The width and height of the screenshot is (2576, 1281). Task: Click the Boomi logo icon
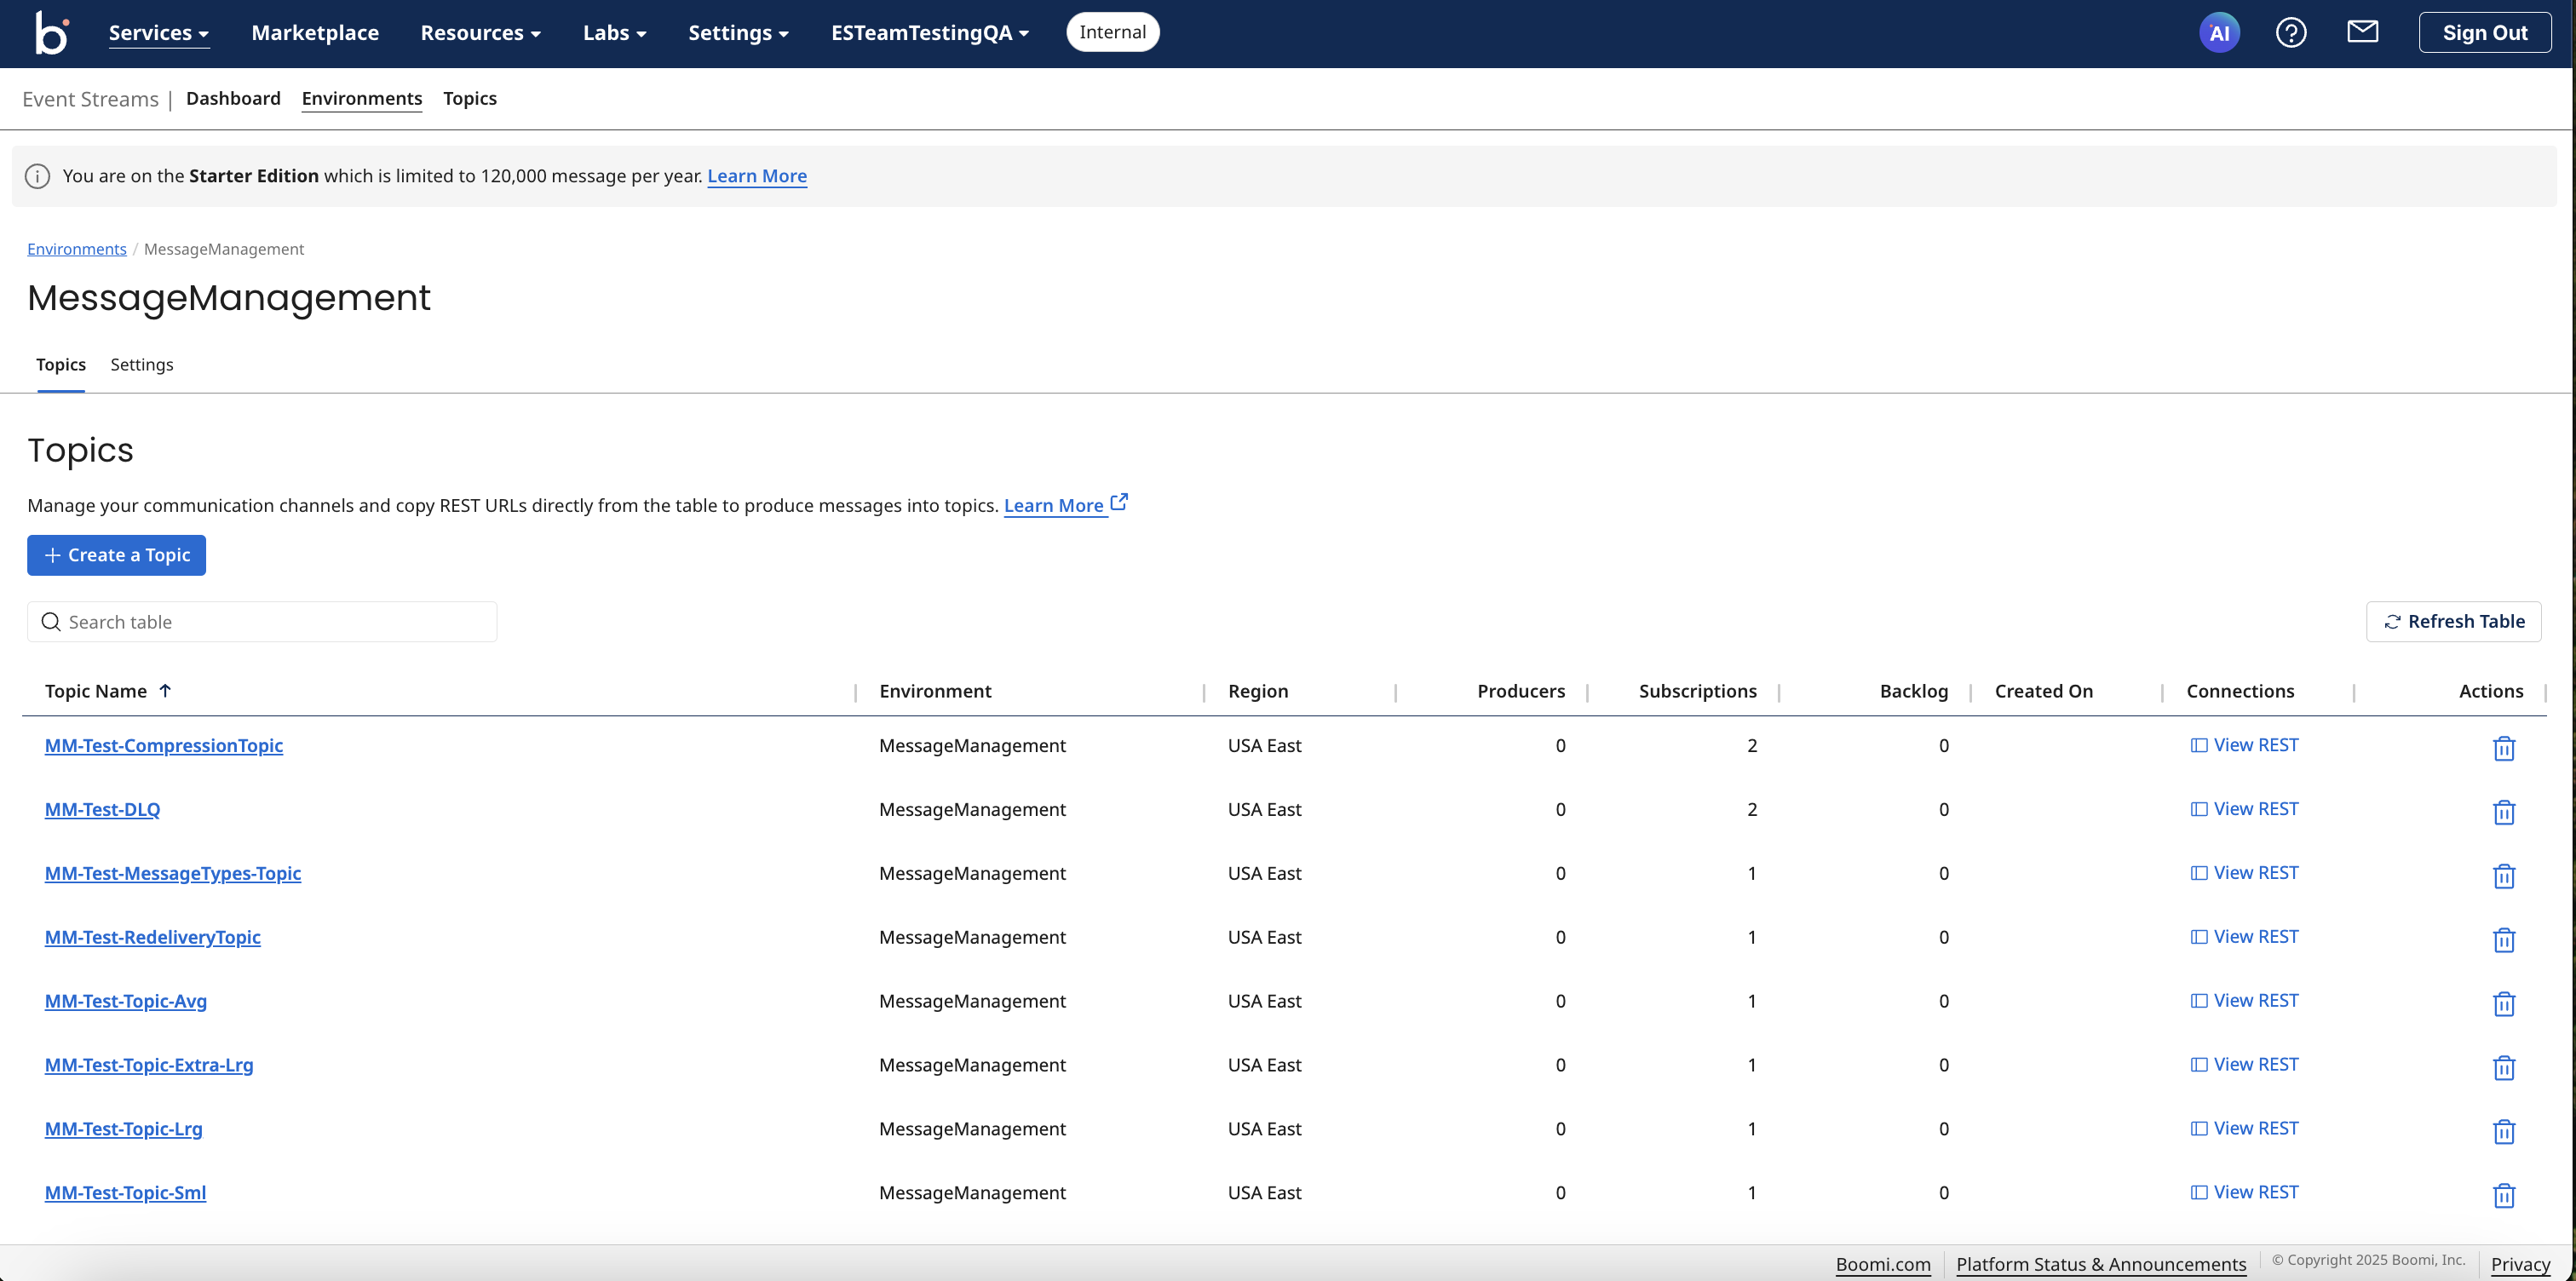point(50,32)
